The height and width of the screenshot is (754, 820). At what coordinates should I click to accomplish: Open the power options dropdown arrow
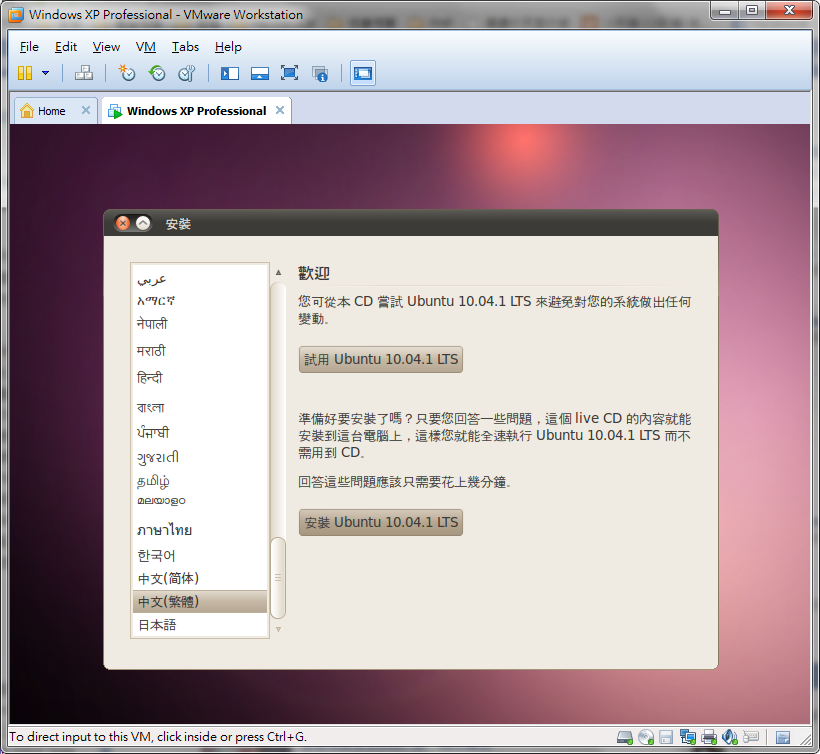45,73
